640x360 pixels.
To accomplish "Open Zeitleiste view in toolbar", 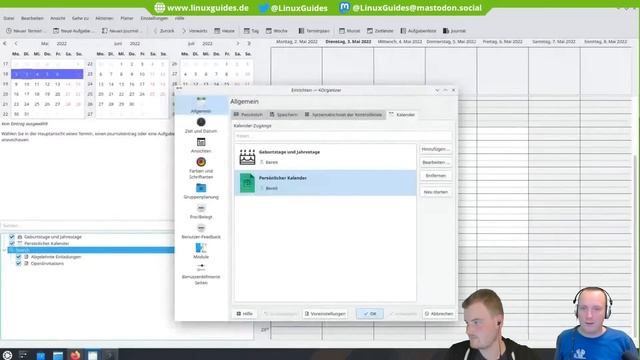I will click(x=380, y=31).
